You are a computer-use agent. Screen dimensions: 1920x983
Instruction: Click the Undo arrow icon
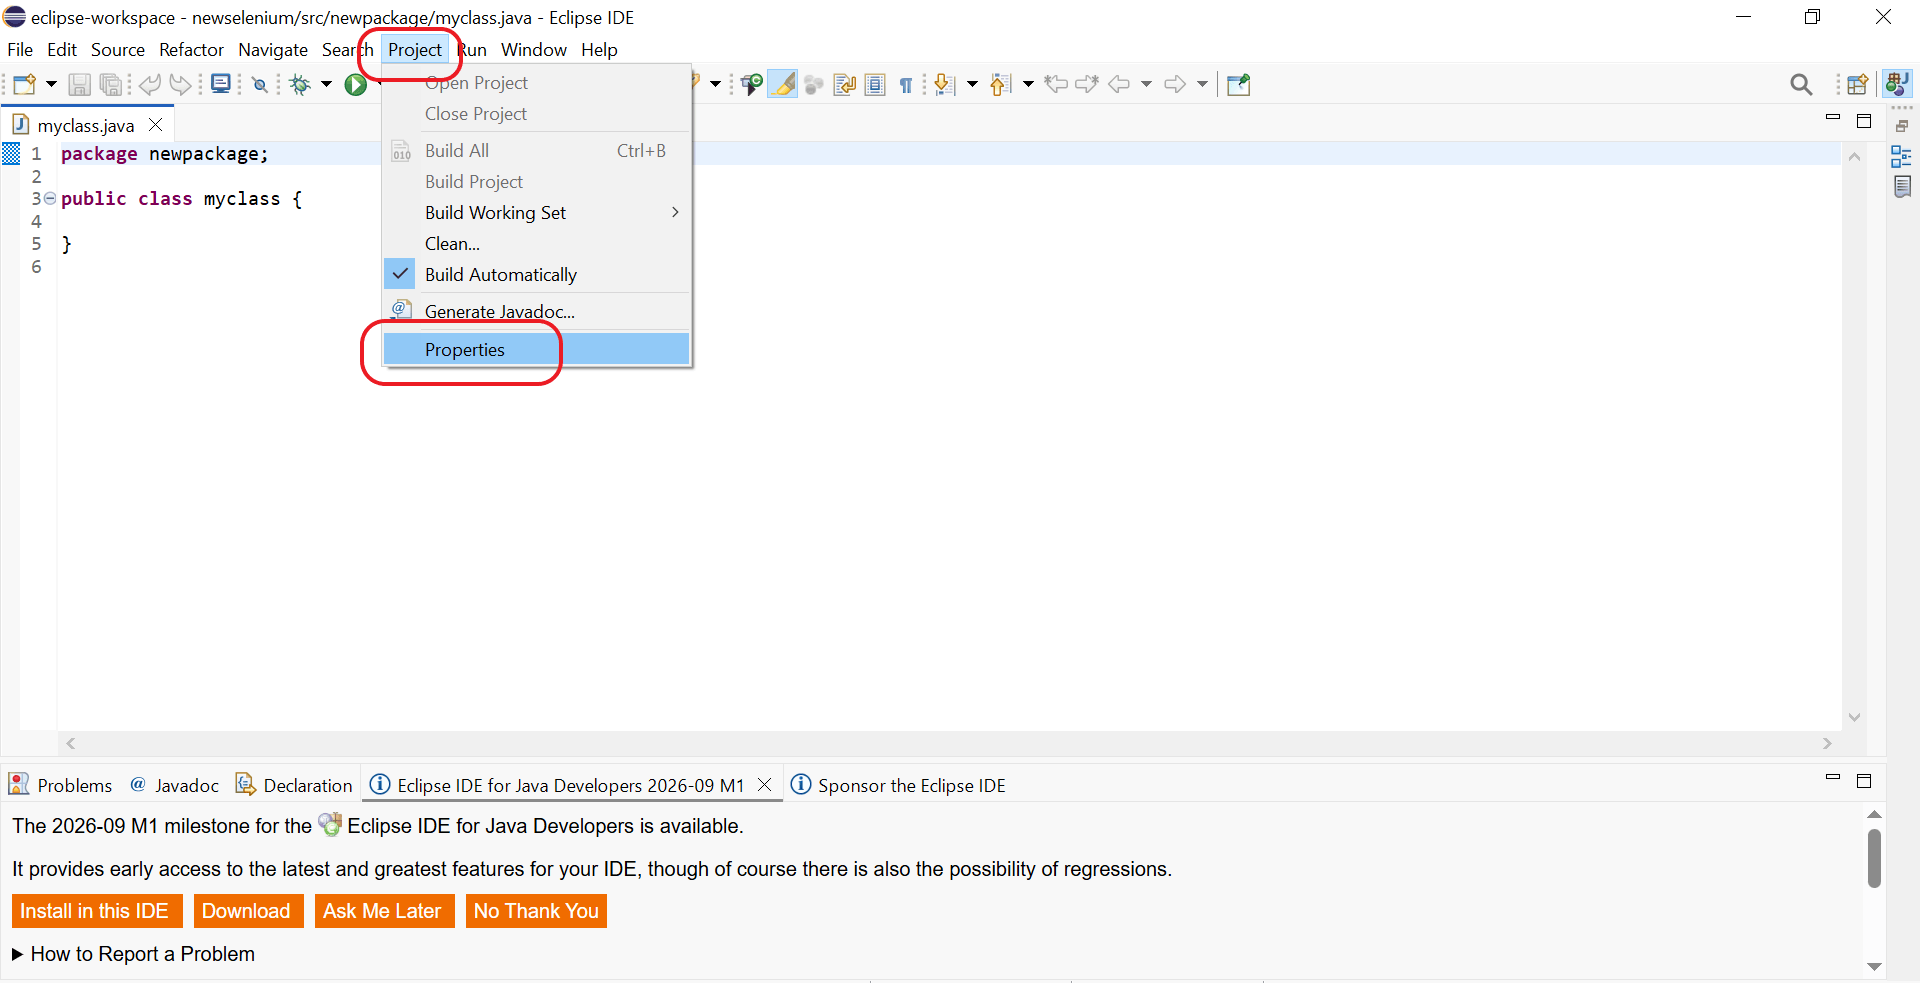tap(150, 85)
